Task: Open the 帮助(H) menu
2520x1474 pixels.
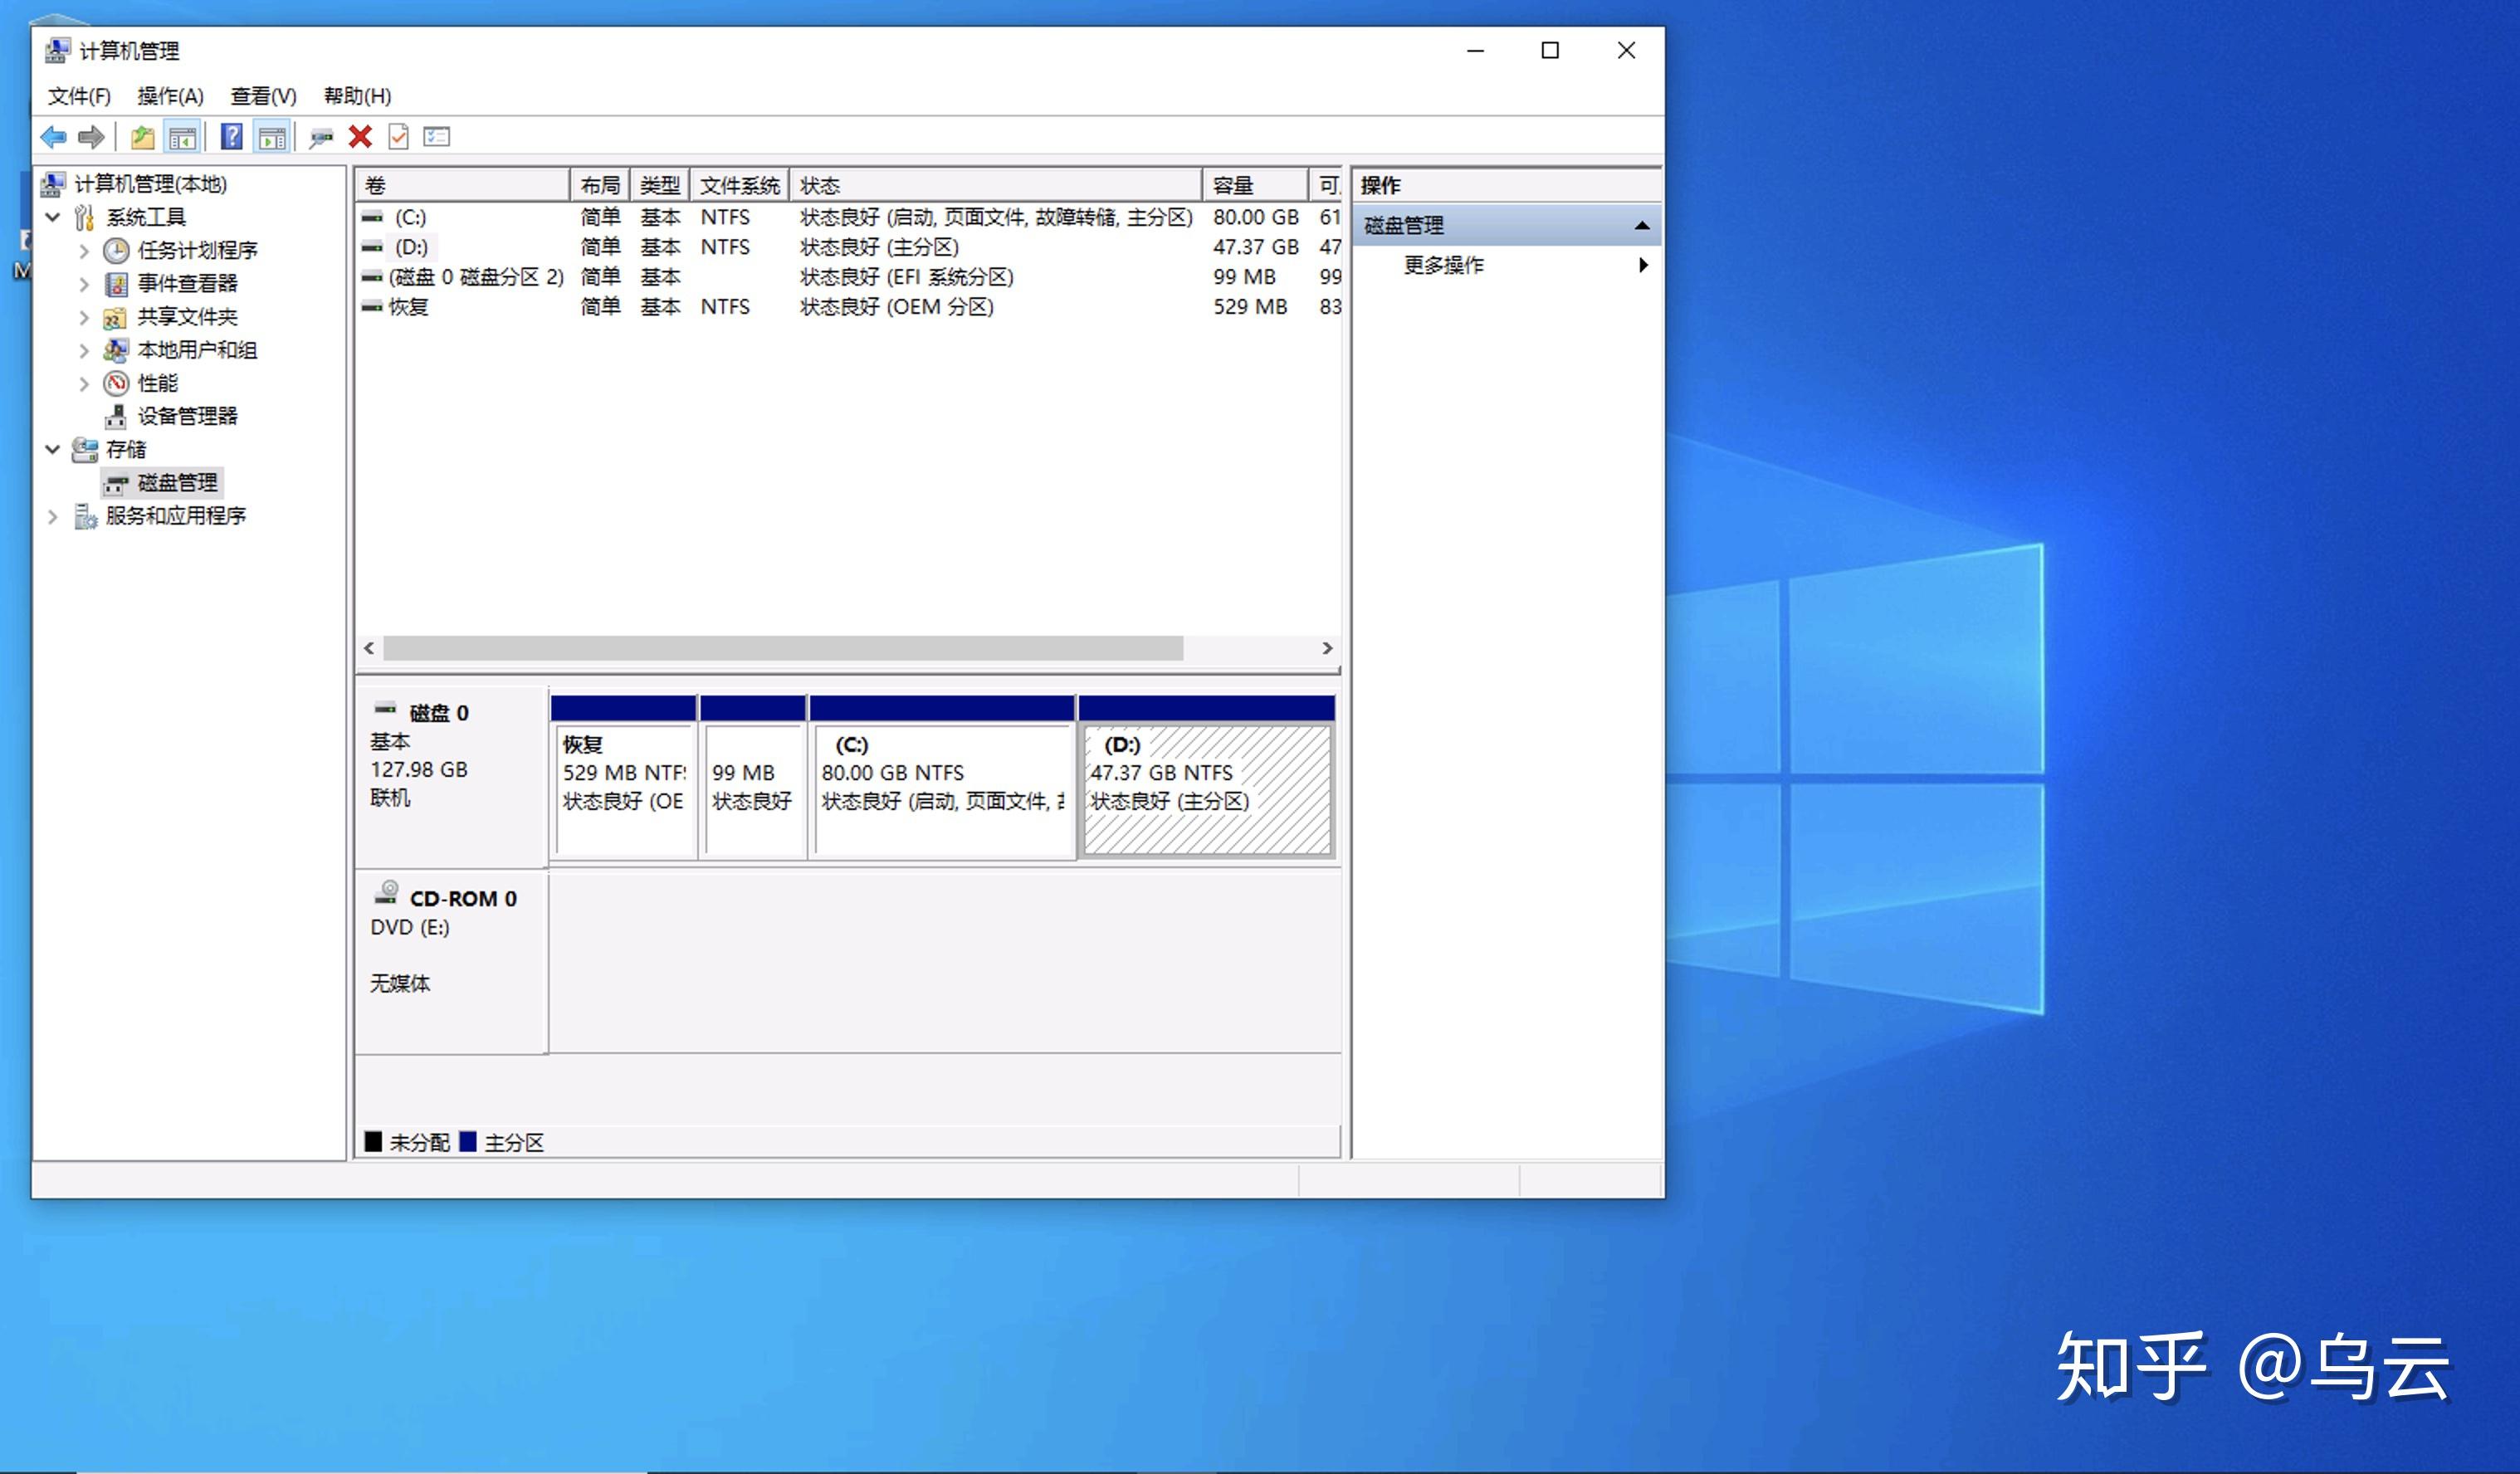Action: 357,96
